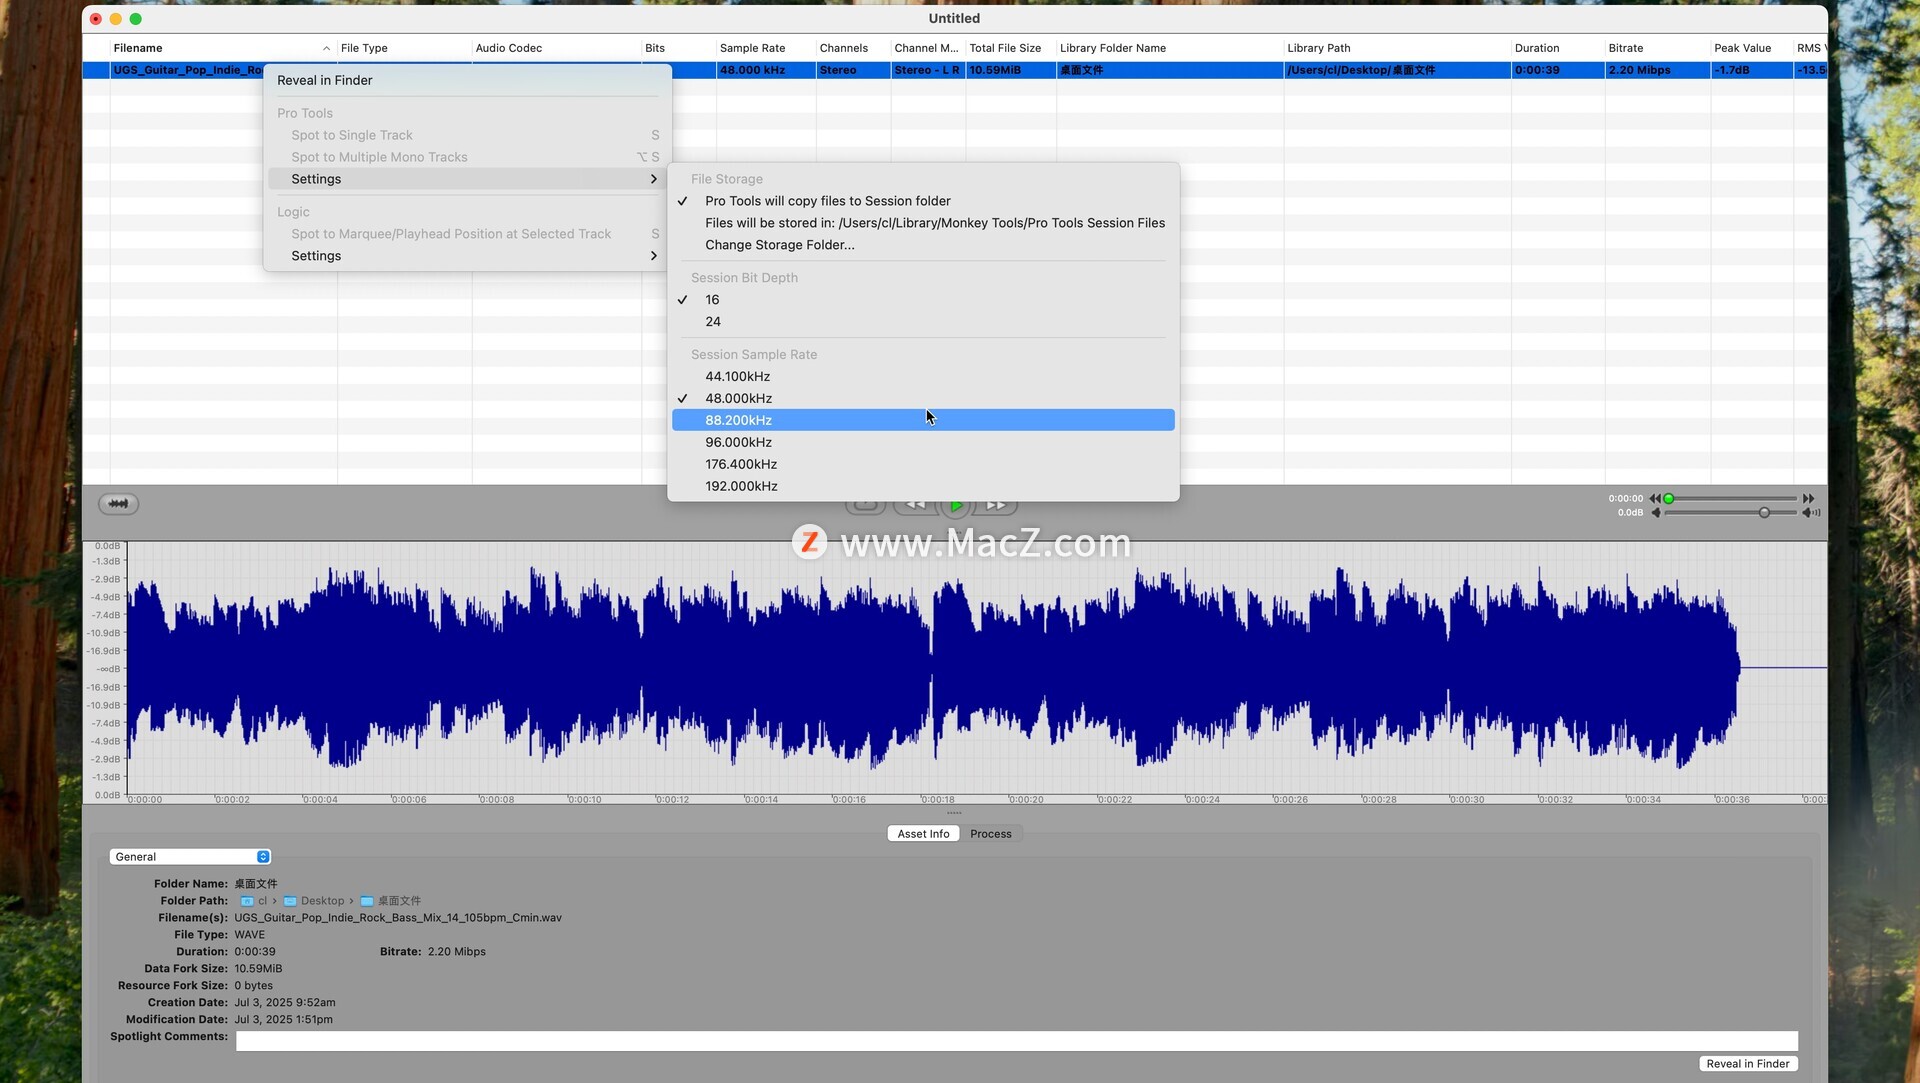Sort by Duration column header

tap(1557, 48)
